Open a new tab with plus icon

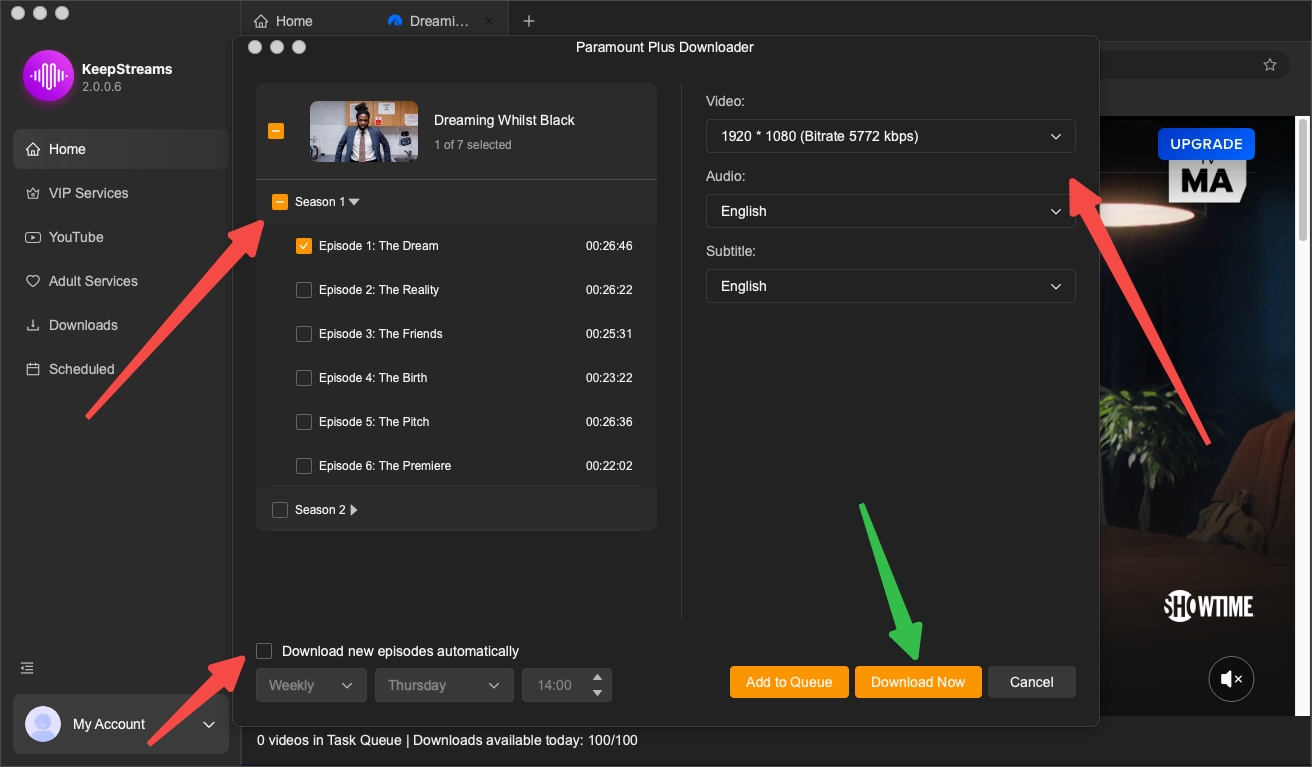point(529,21)
